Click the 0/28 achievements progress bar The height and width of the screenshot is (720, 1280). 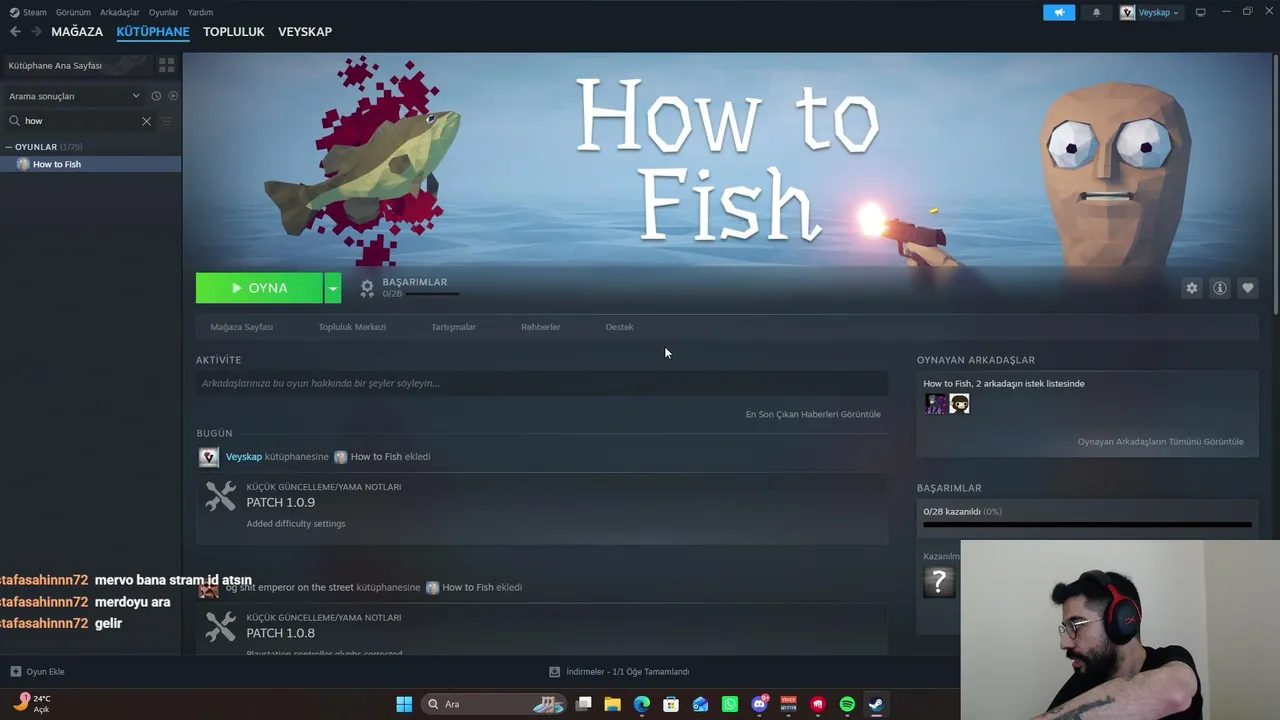(x=1087, y=524)
